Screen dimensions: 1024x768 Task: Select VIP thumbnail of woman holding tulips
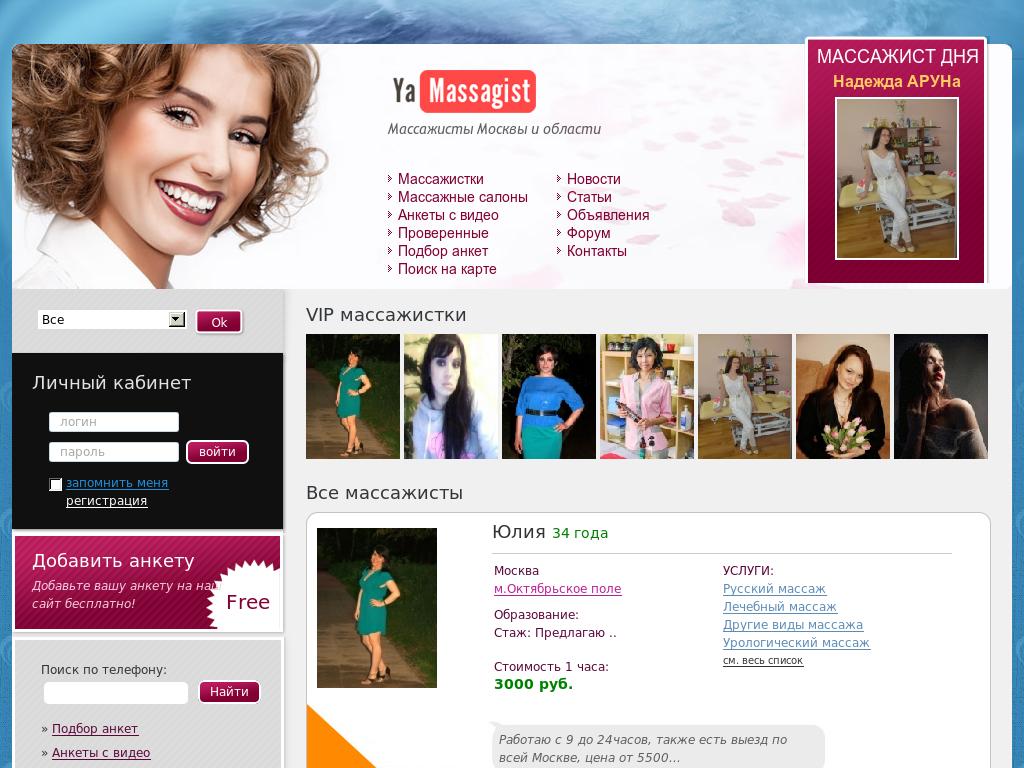[x=842, y=396]
